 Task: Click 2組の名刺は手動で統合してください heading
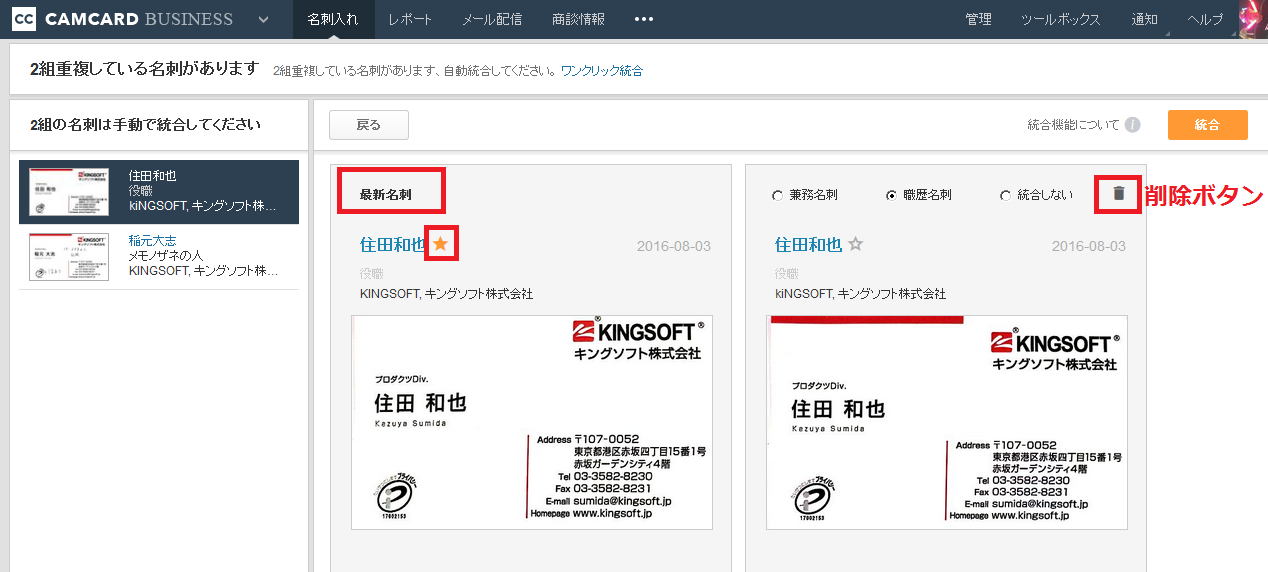pos(145,125)
